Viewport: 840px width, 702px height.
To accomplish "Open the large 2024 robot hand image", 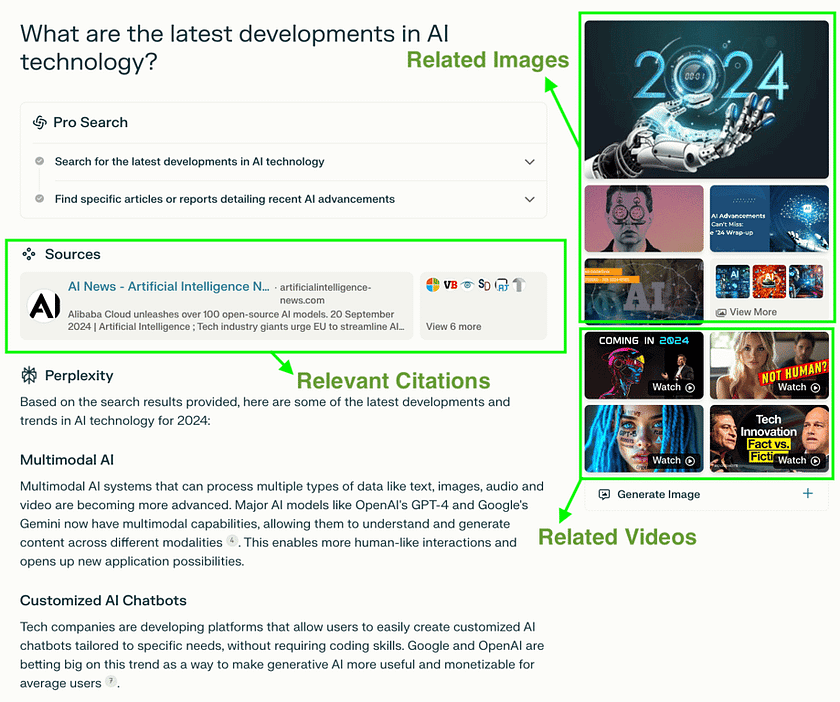I will (x=706, y=100).
